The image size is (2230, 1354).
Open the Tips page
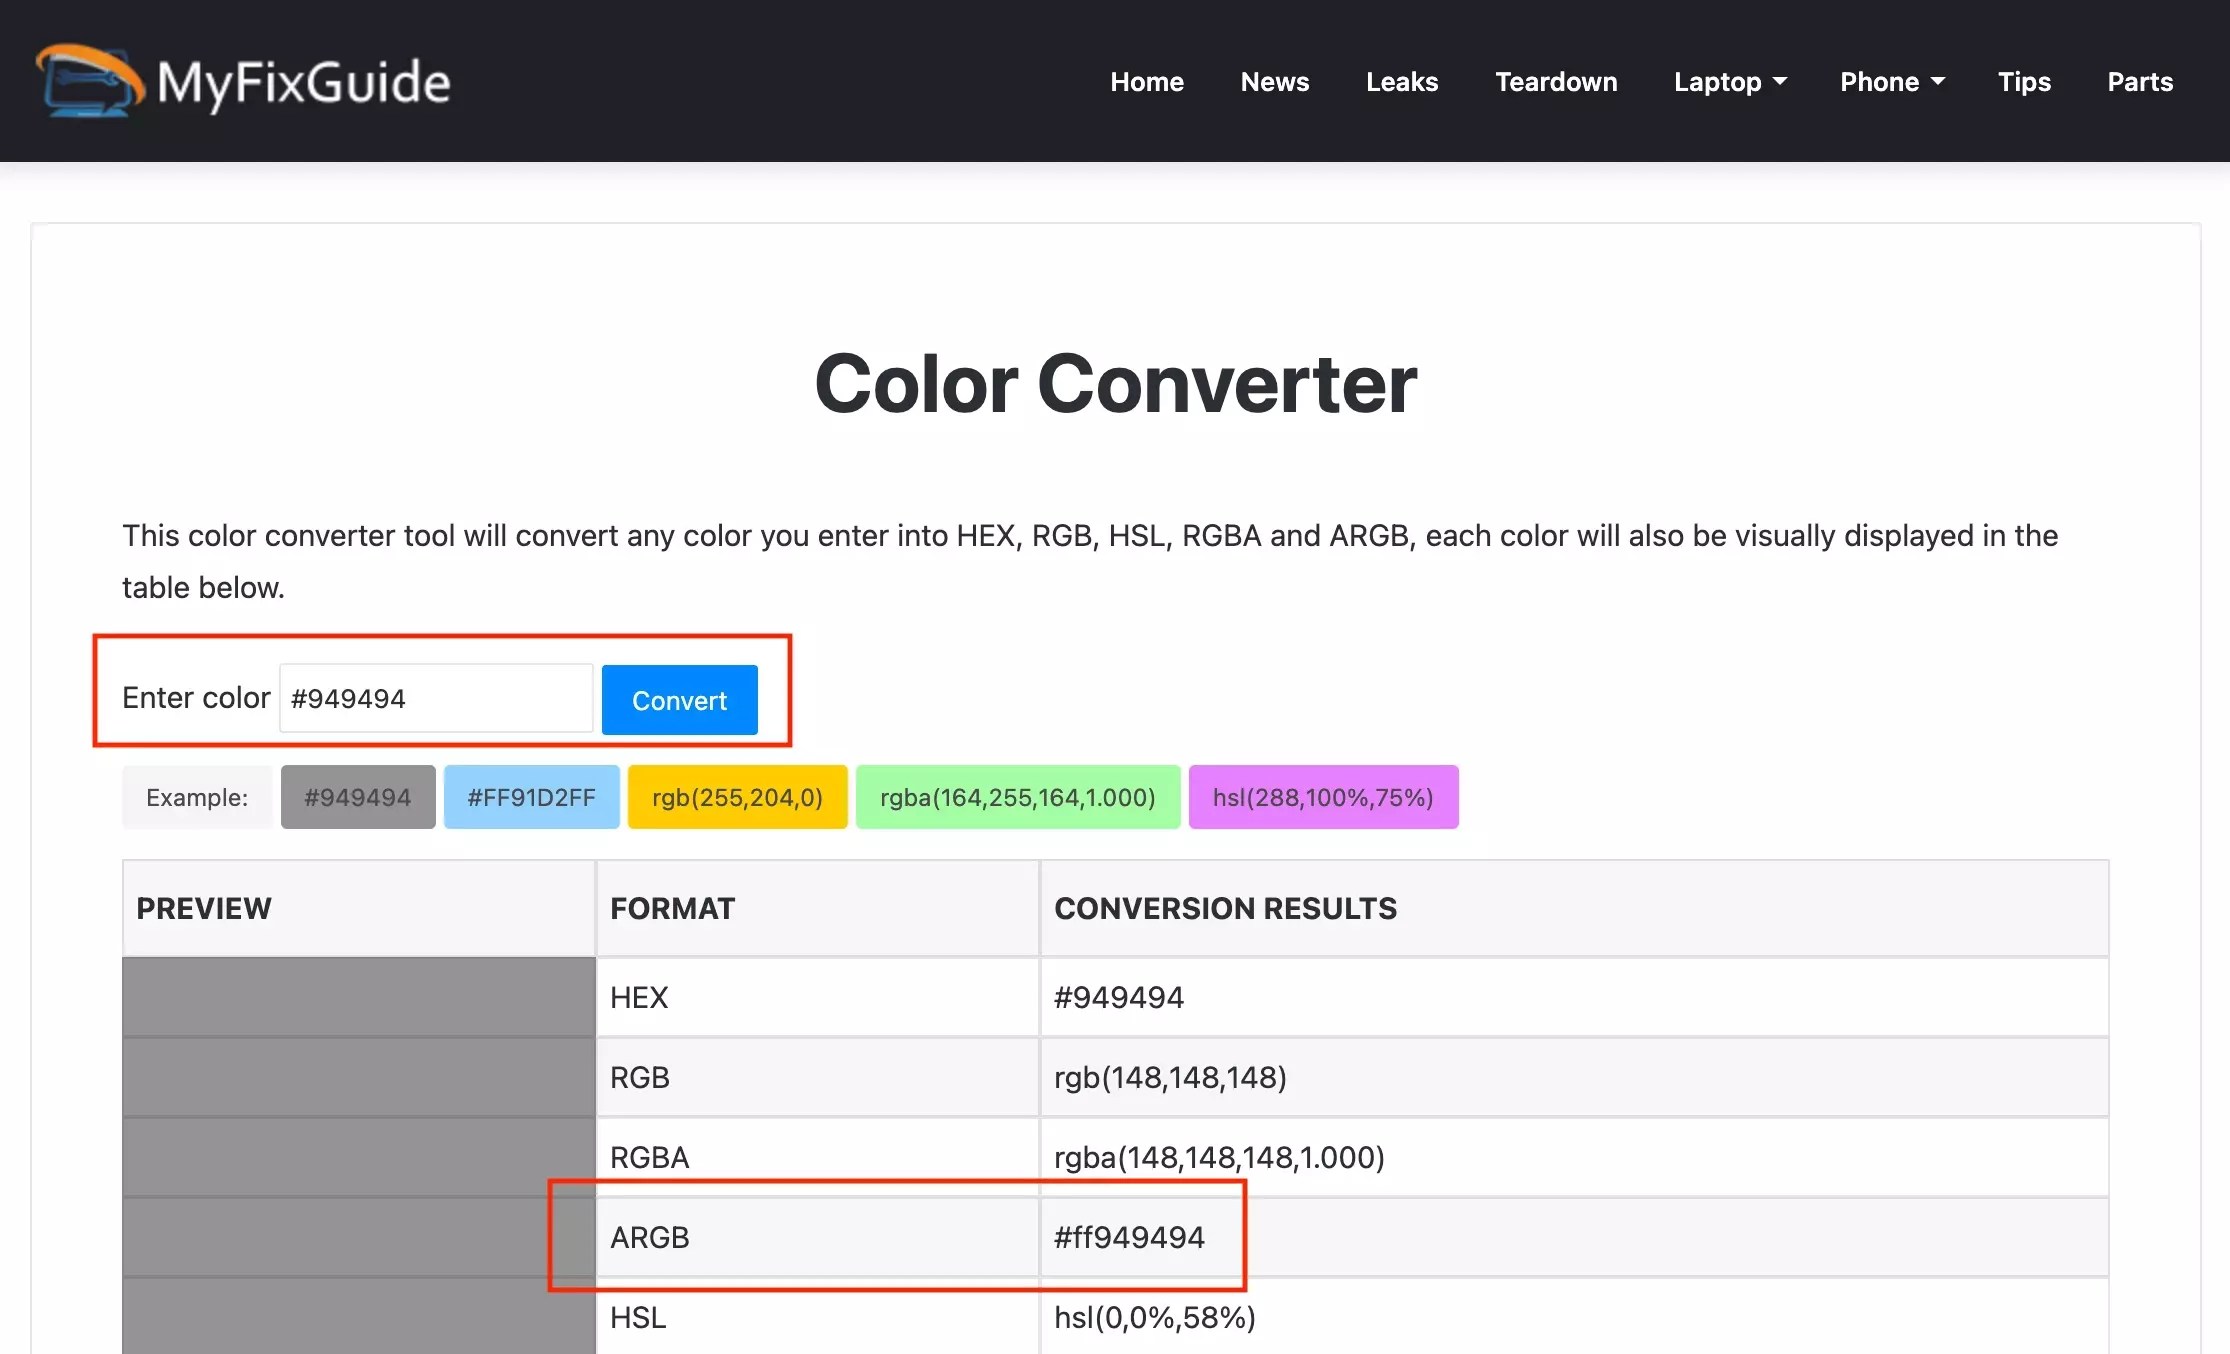coord(2023,82)
